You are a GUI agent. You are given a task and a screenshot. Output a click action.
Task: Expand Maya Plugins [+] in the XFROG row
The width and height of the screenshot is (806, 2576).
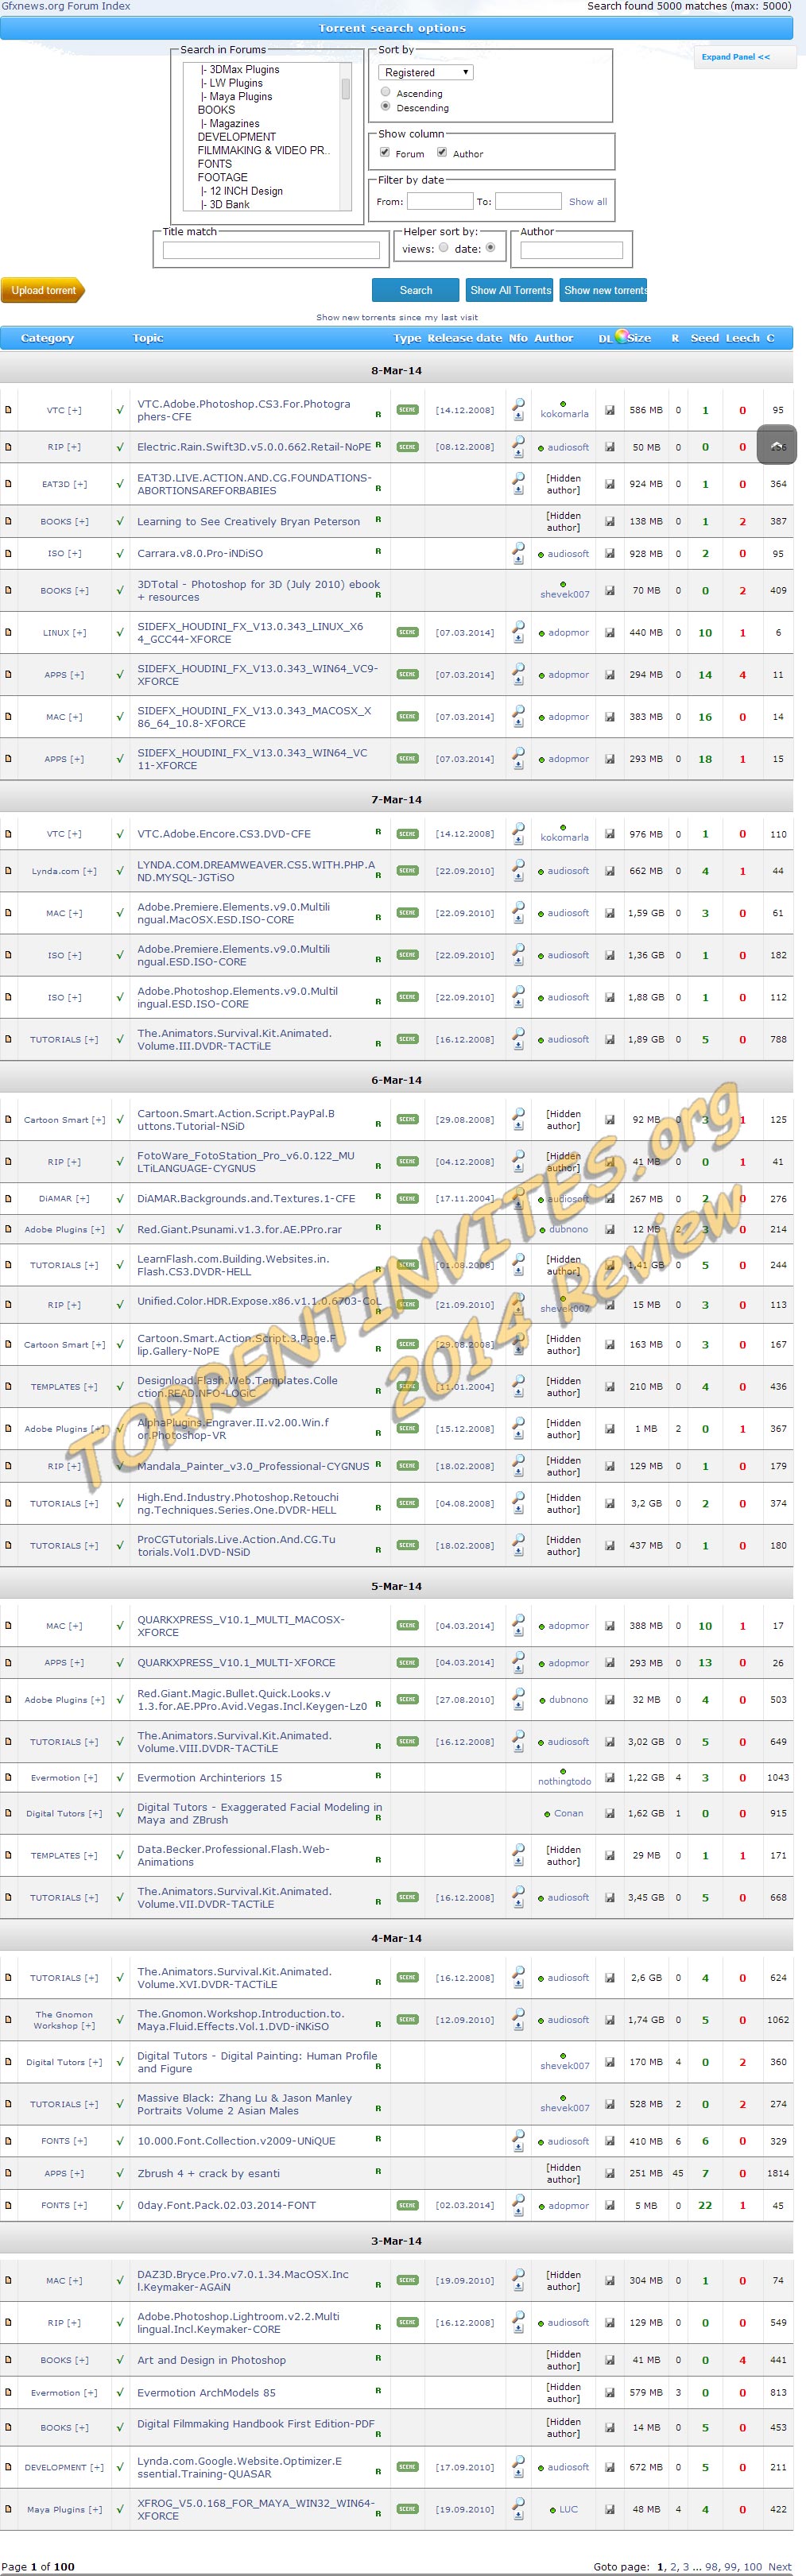point(64,2509)
